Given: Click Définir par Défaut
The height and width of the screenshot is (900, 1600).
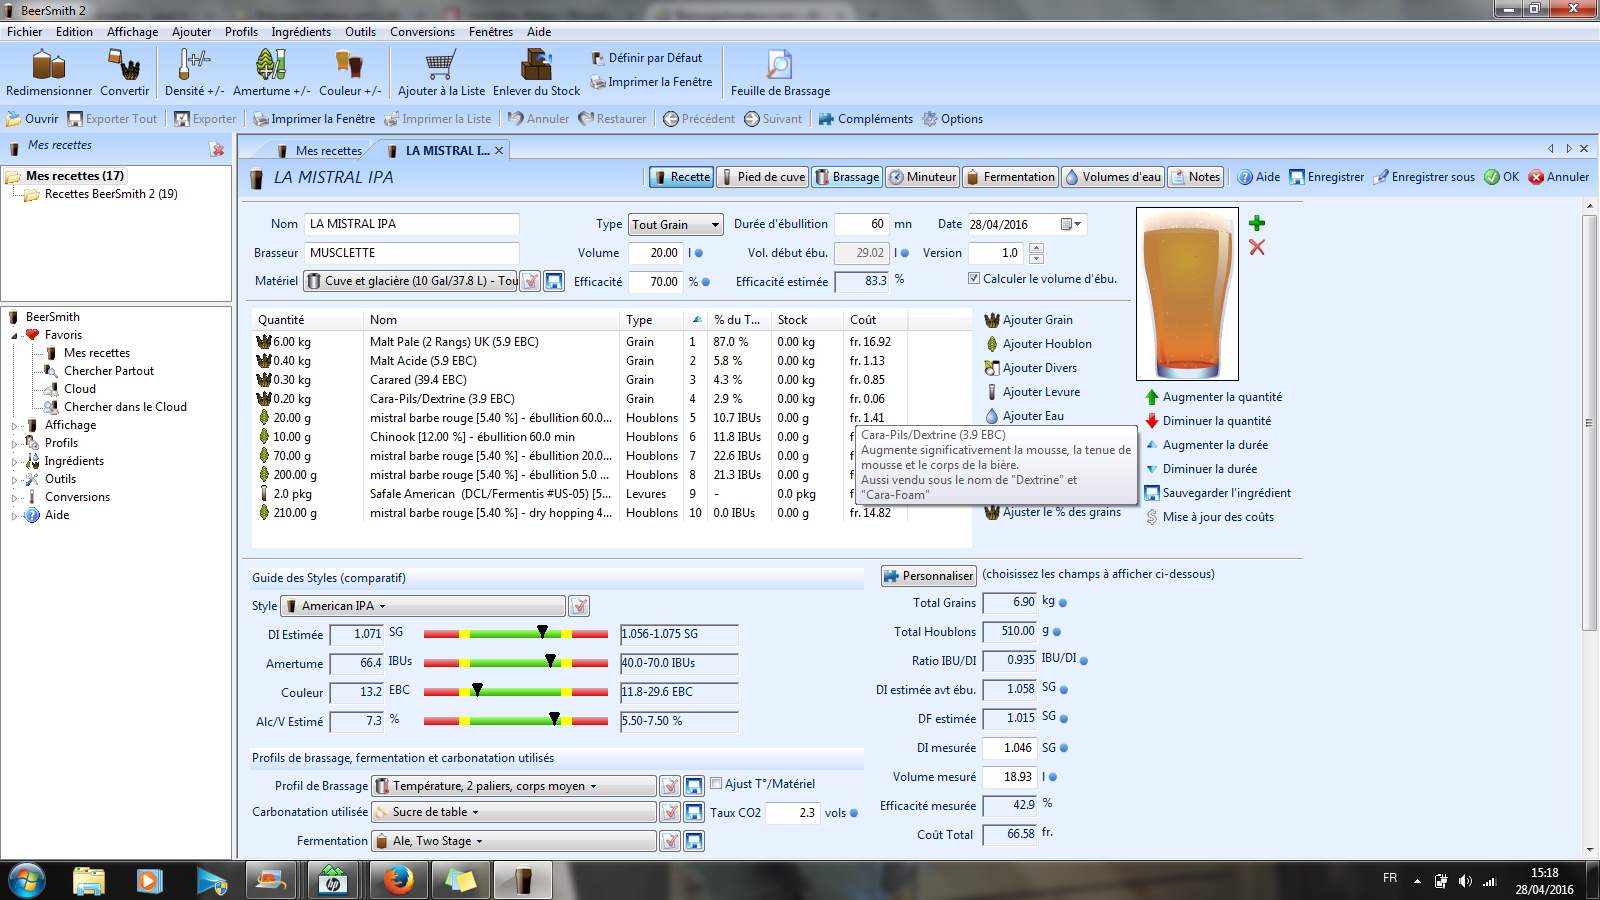Looking at the screenshot, I should click(x=646, y=58).
